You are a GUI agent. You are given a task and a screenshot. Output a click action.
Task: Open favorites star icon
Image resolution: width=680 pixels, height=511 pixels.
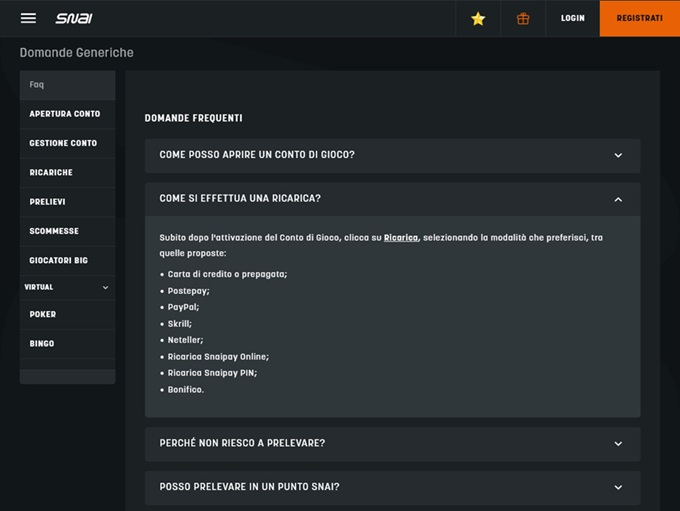click(478, 18)
